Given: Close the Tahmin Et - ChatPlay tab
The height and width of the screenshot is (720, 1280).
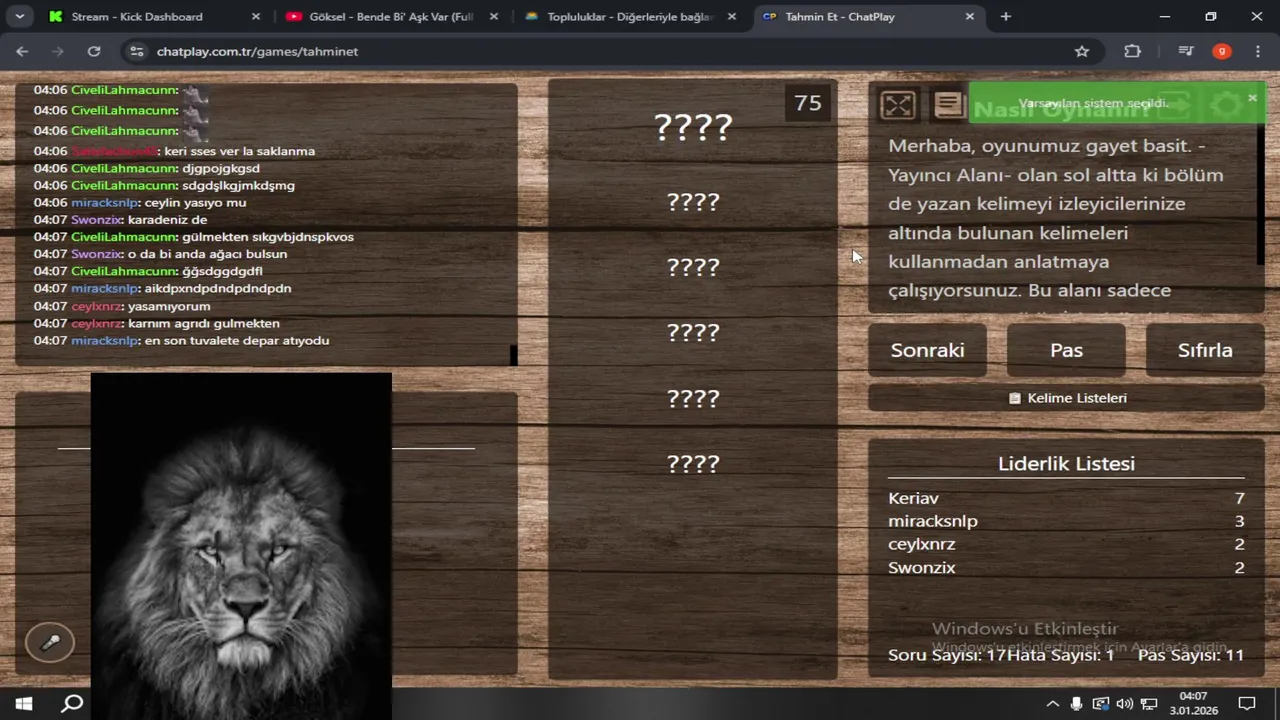Looking at the screenshot, I should (969, 16).
